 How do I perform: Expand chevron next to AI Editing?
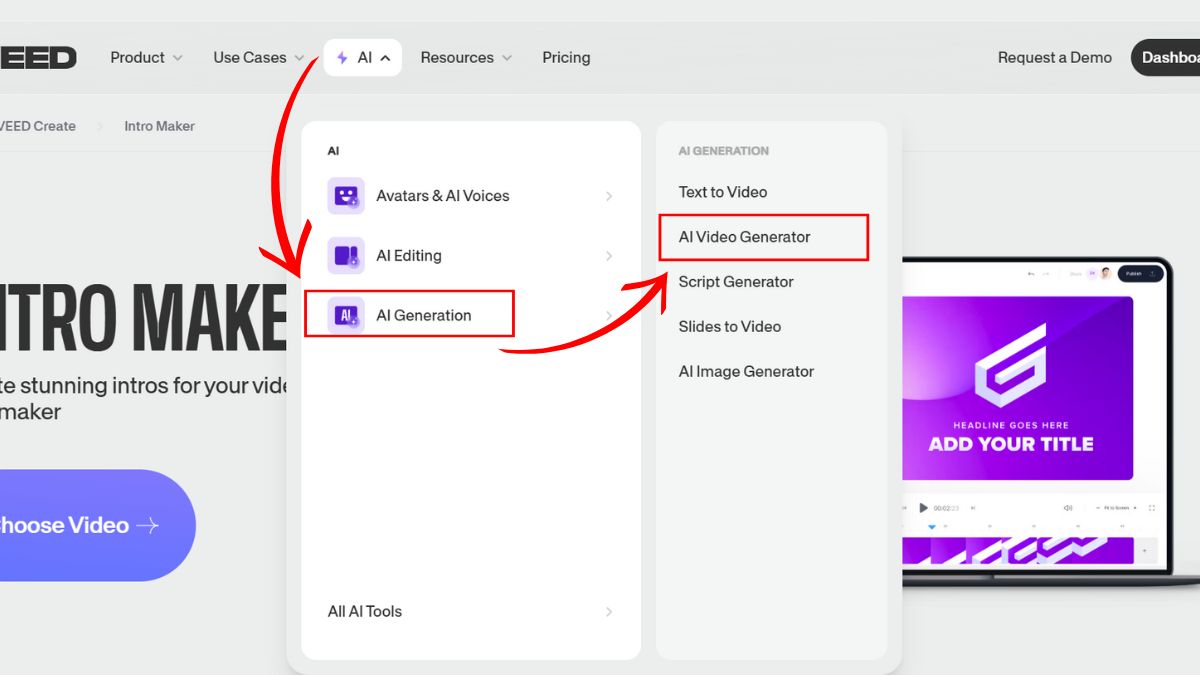click(x=609, y=257)
